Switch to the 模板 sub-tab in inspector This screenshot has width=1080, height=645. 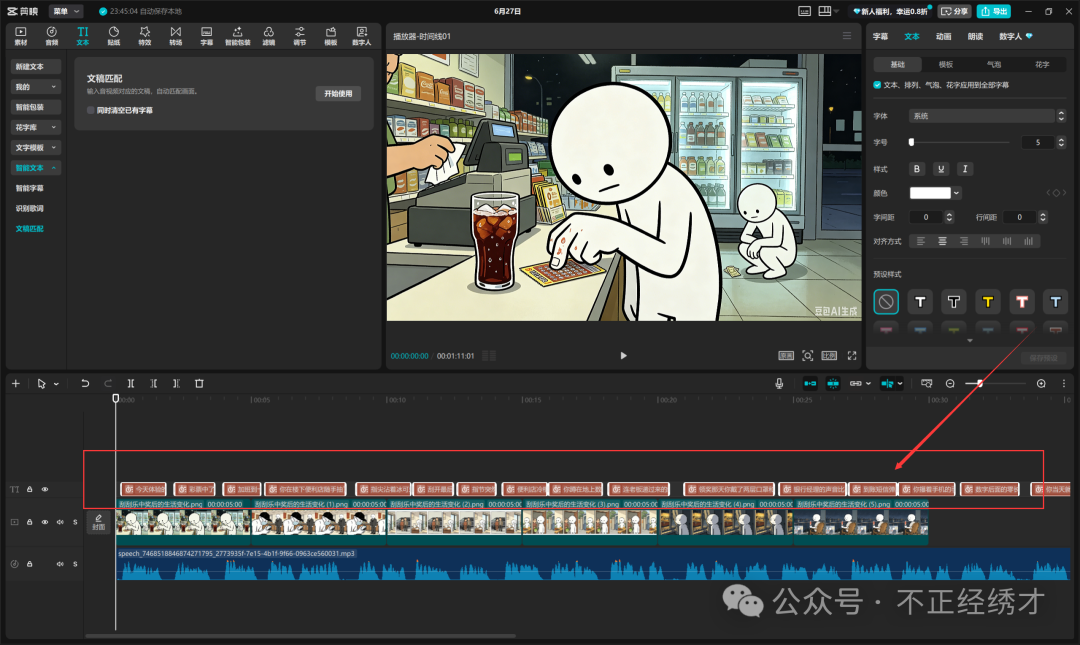point(946,65)
